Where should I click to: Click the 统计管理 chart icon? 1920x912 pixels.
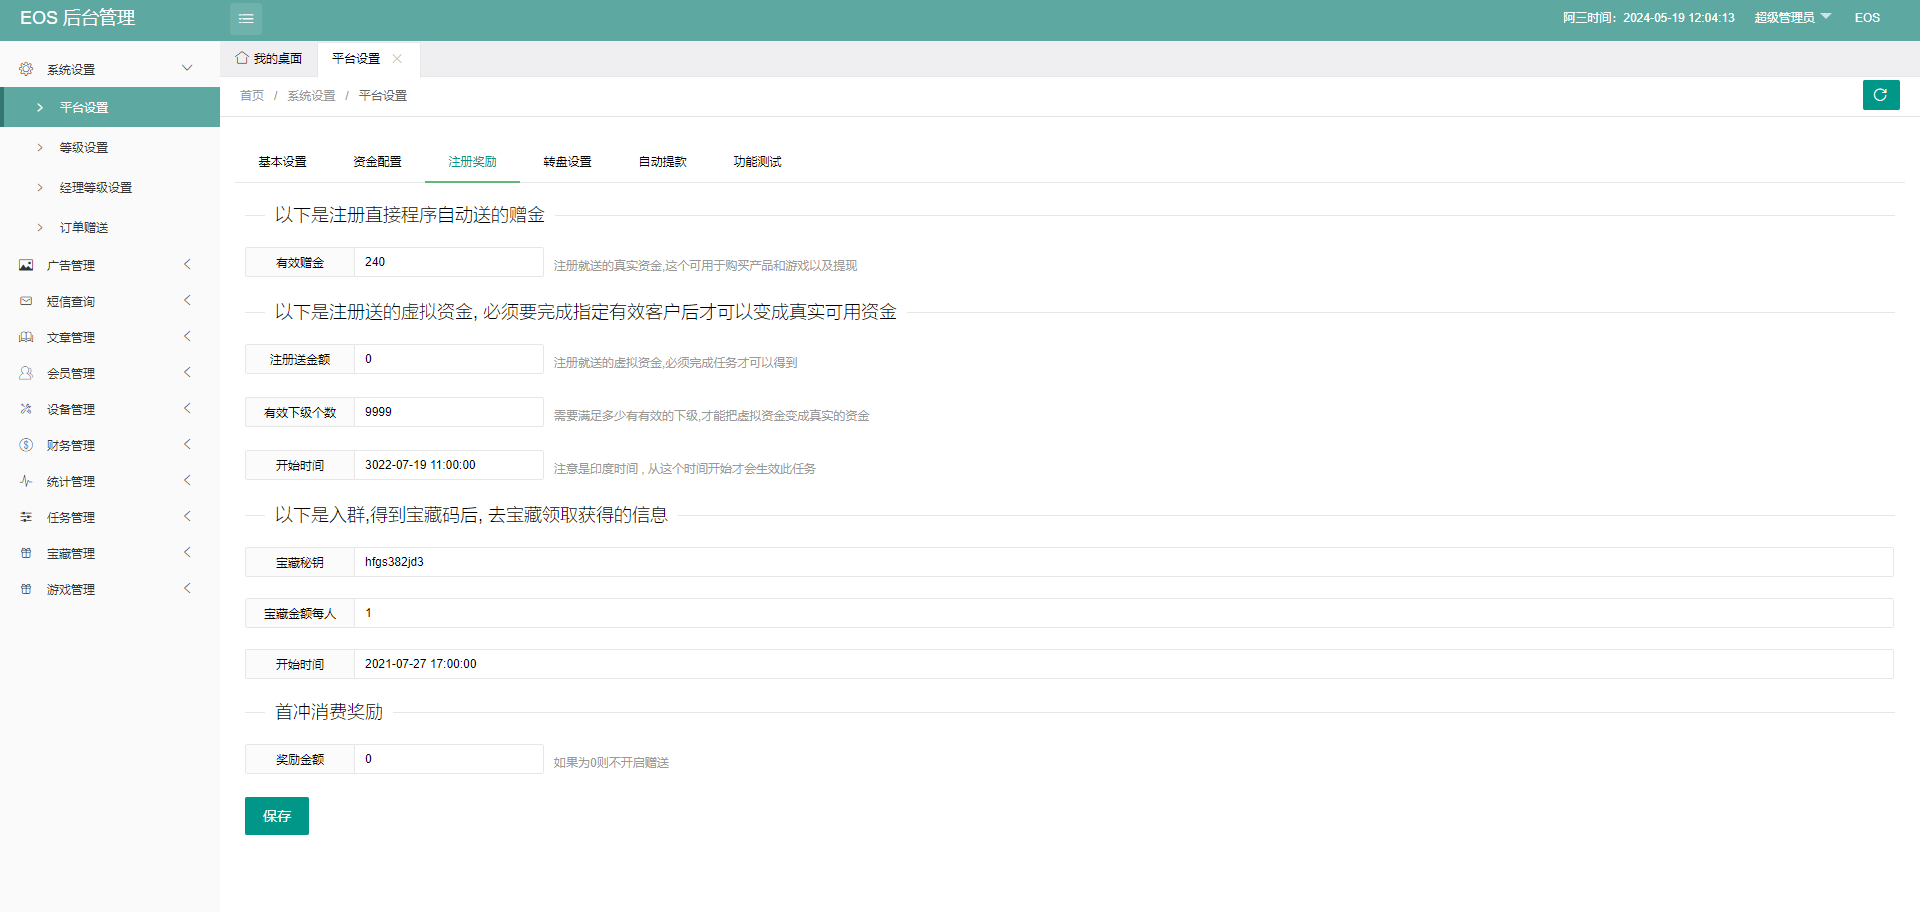tap(26, 481)
